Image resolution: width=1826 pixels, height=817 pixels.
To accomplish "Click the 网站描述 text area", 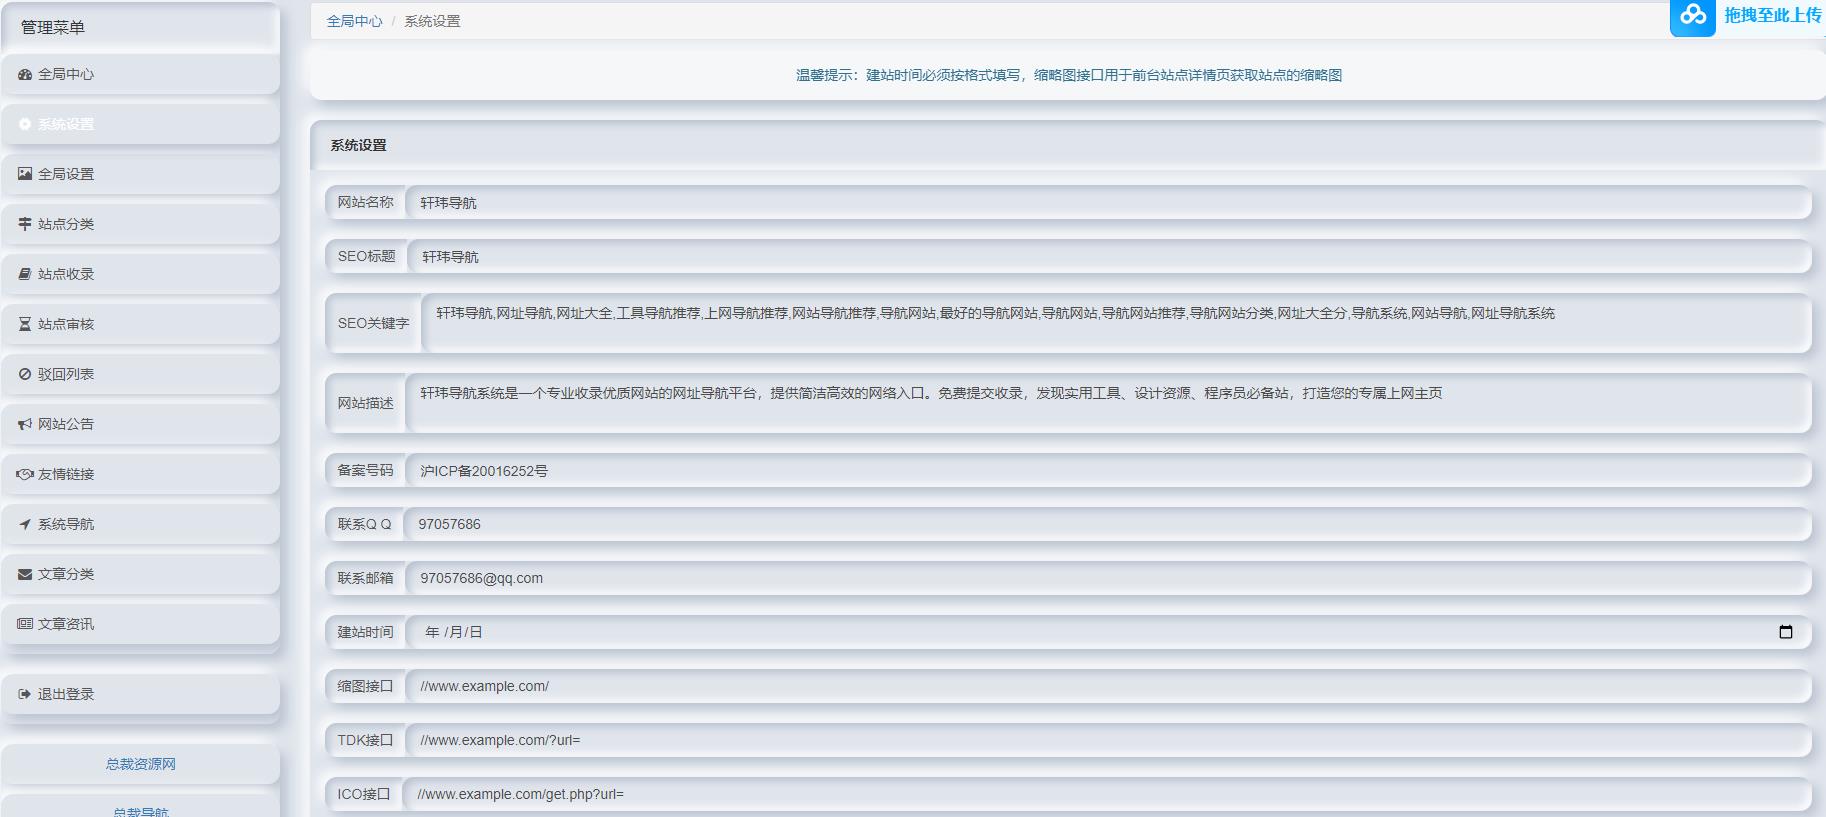I will point(1108,403).
